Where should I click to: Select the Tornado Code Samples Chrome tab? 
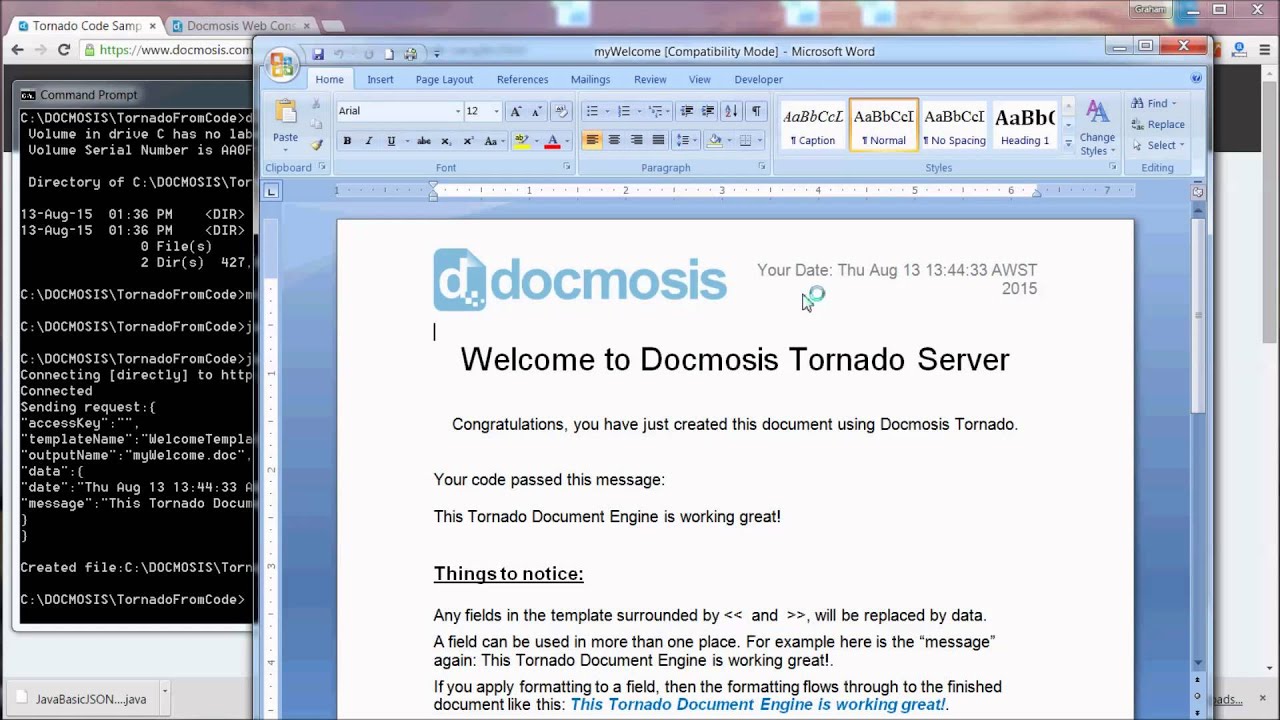85,25
